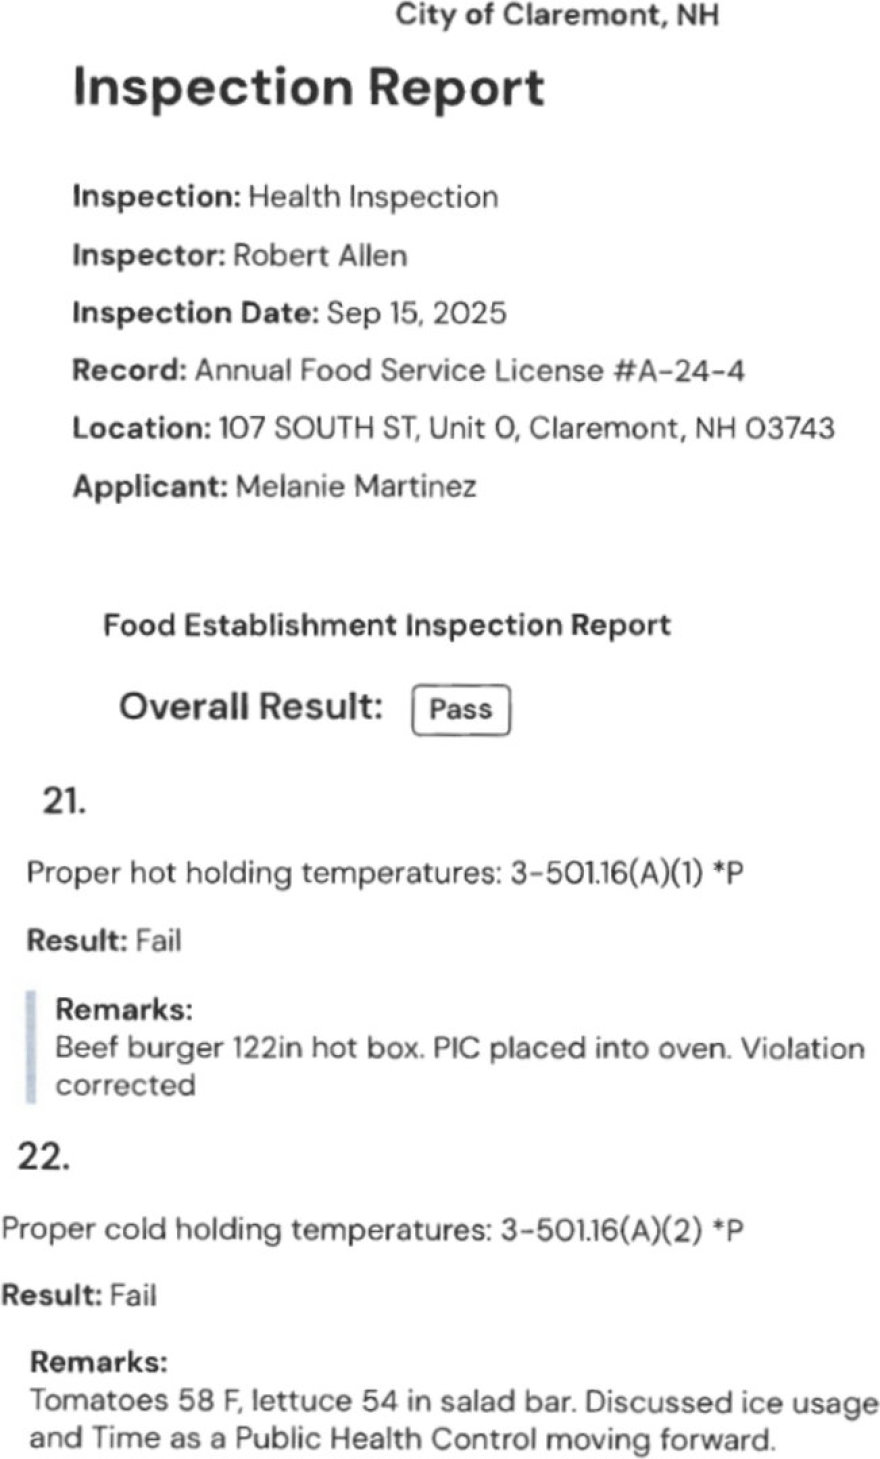Open Annual Food Service License #A-24-4 record
Screen dimensions: 880x1459
(469, 371)
